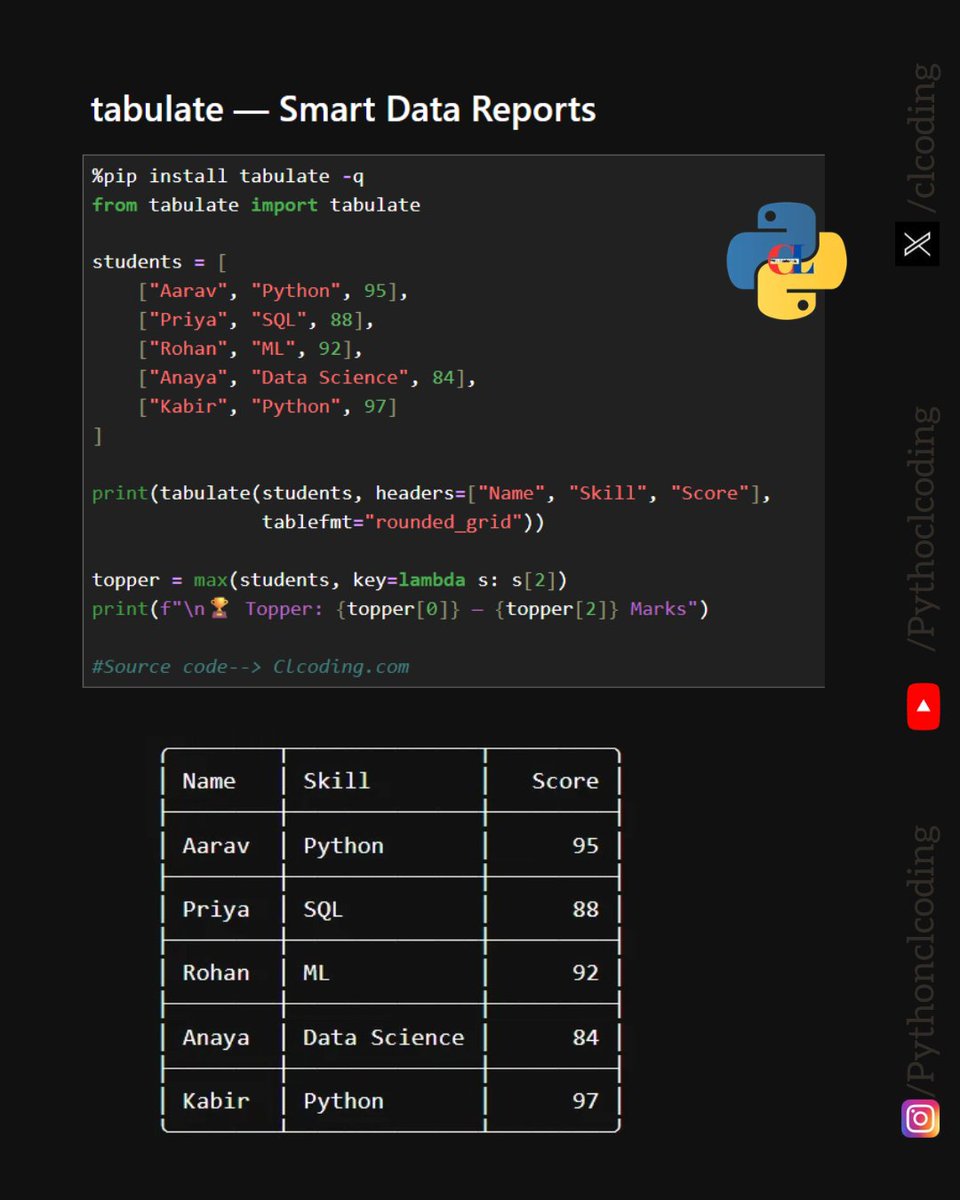
Task: Click the Python CL logo
Action: tap(786, 261)
